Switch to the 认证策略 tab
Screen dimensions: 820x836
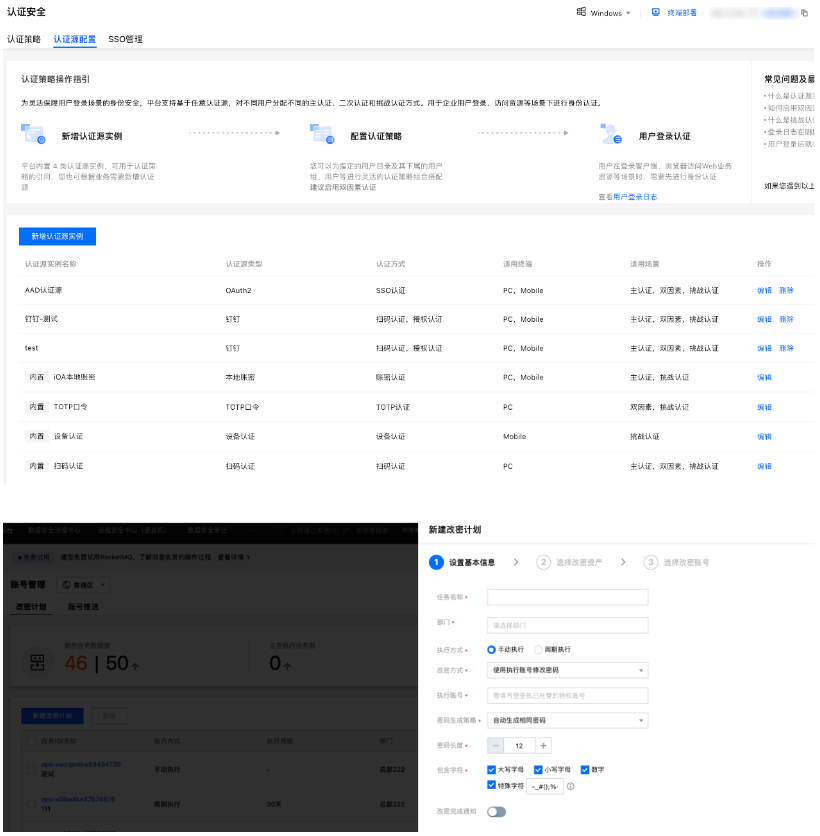click(24, 39)
